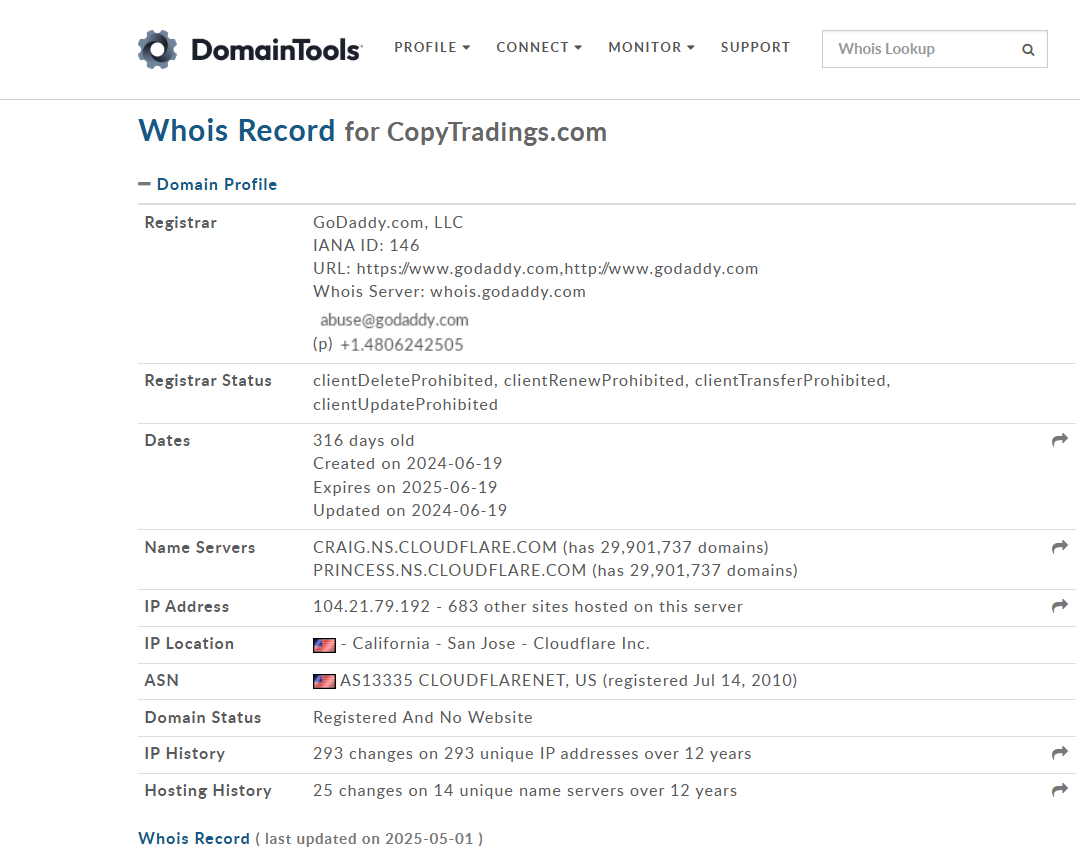This screenshot has width=1080, height=858.
Task: Click California - San Jose - Cloudflare Inc.
Action: pos(501,643)
